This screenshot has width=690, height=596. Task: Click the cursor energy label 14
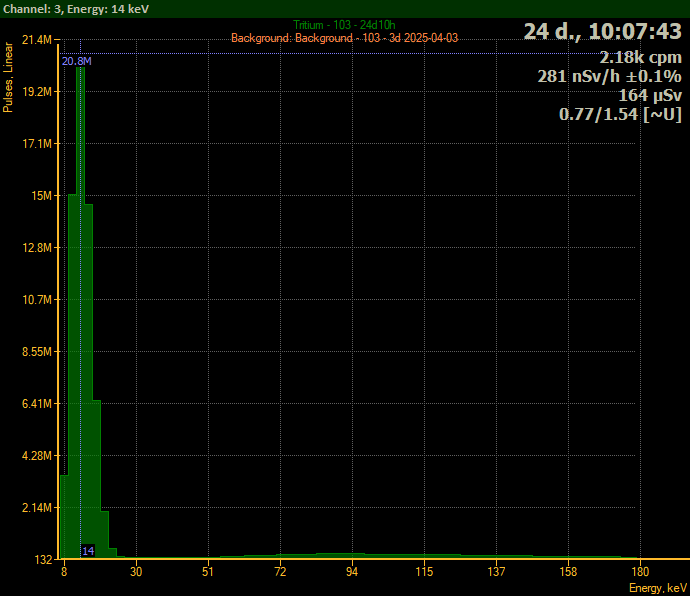[88, 551]
